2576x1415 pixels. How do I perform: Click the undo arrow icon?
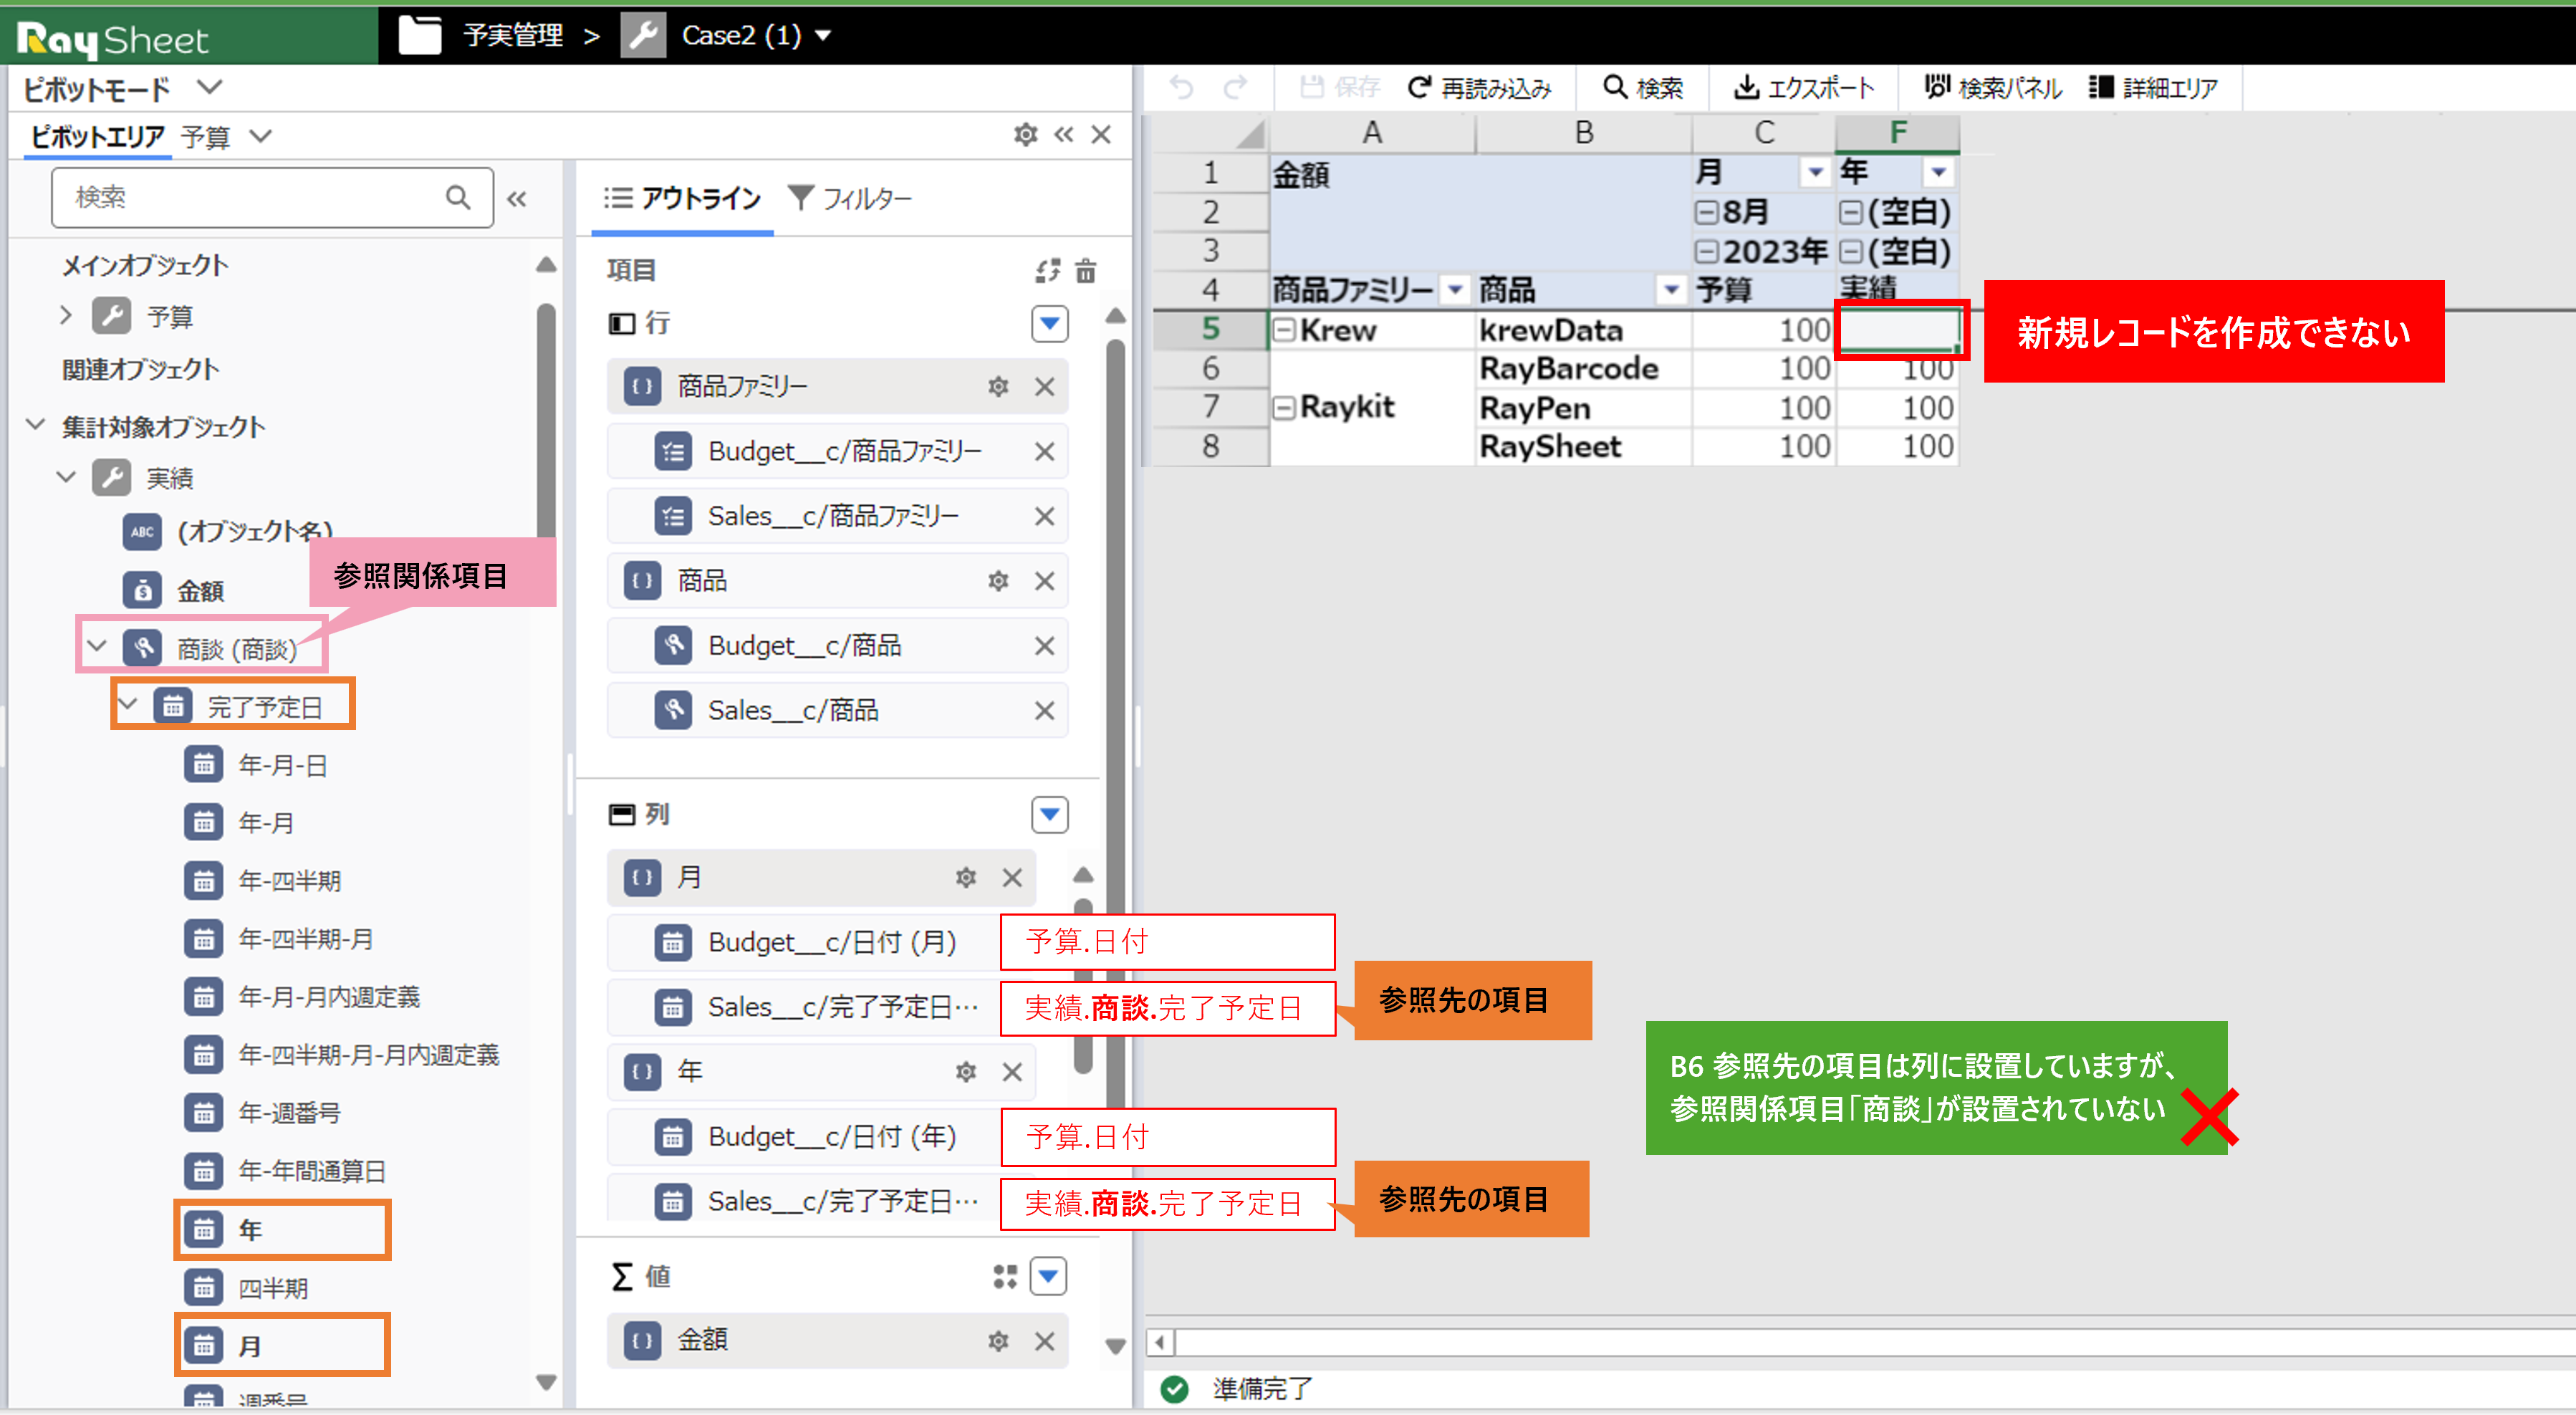tap(1181, 88)
